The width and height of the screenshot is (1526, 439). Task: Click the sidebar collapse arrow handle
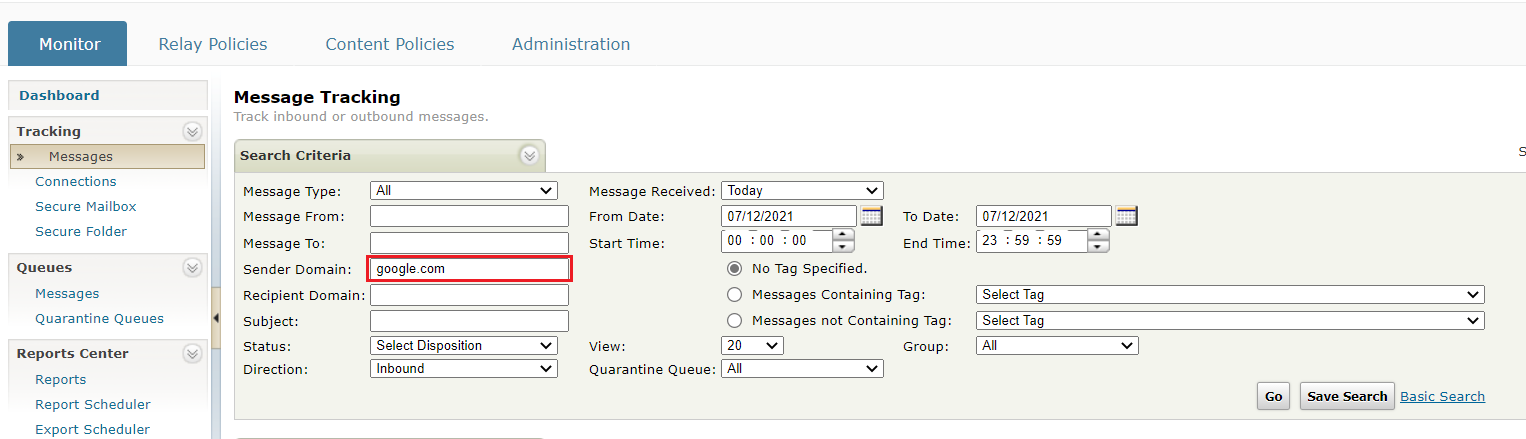217,317
